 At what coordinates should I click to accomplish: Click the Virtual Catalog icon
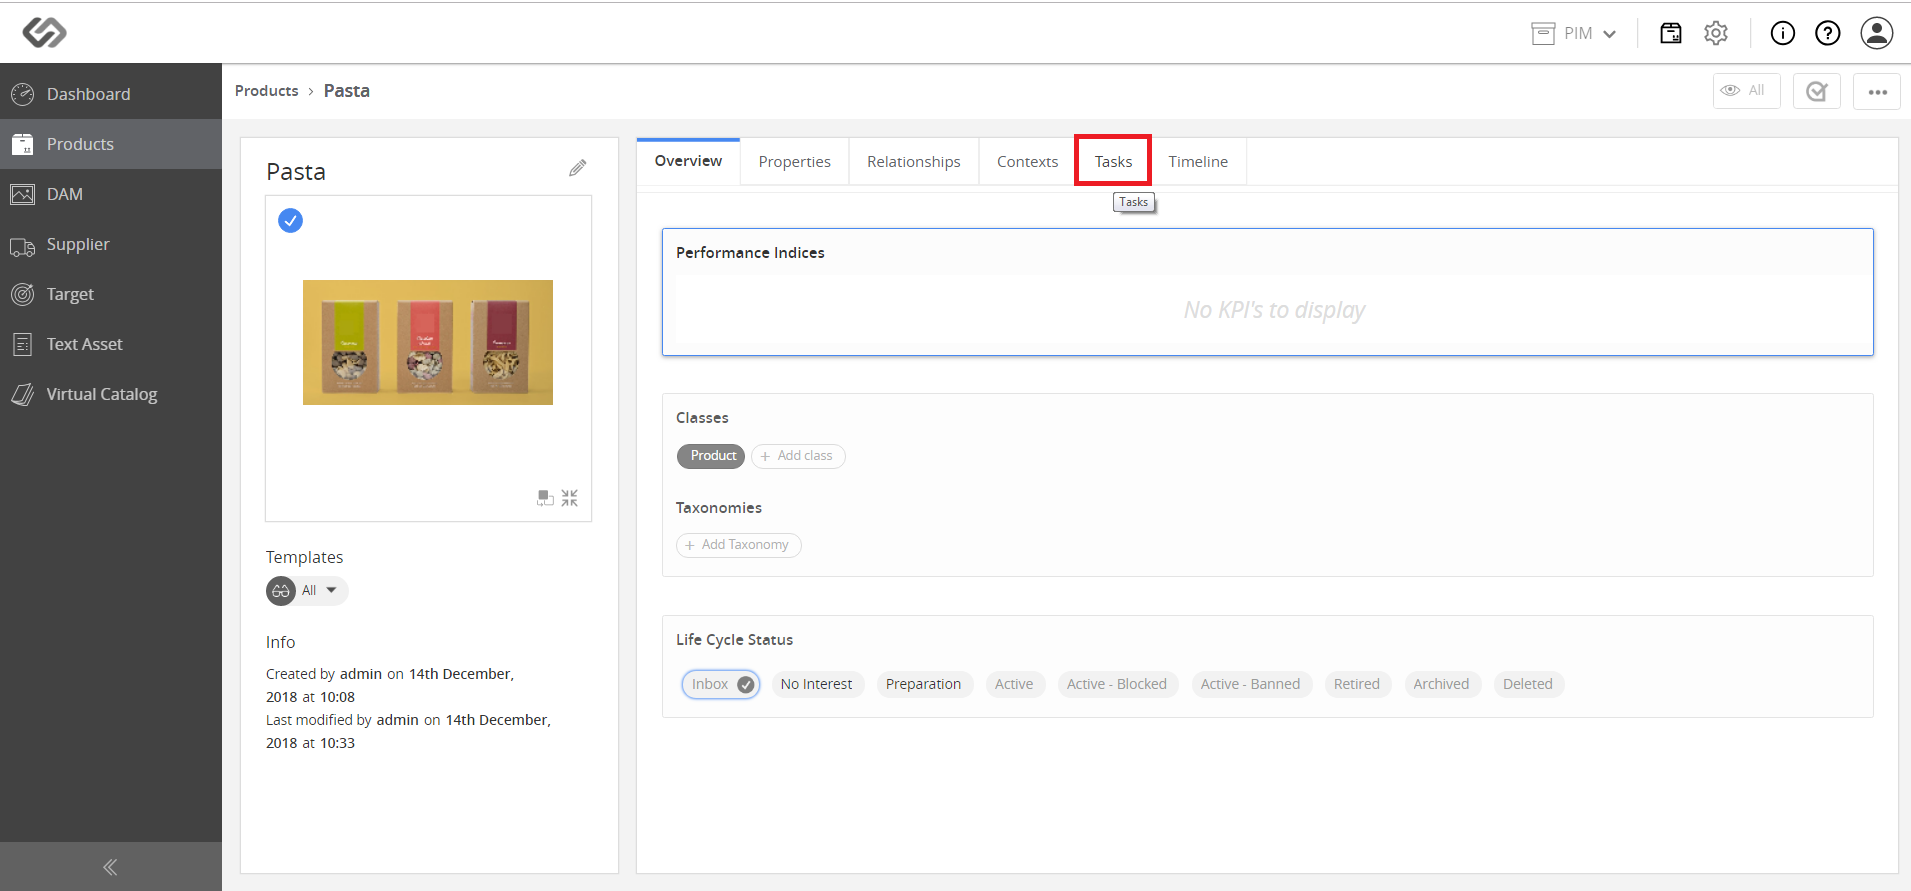pos(22,394)
